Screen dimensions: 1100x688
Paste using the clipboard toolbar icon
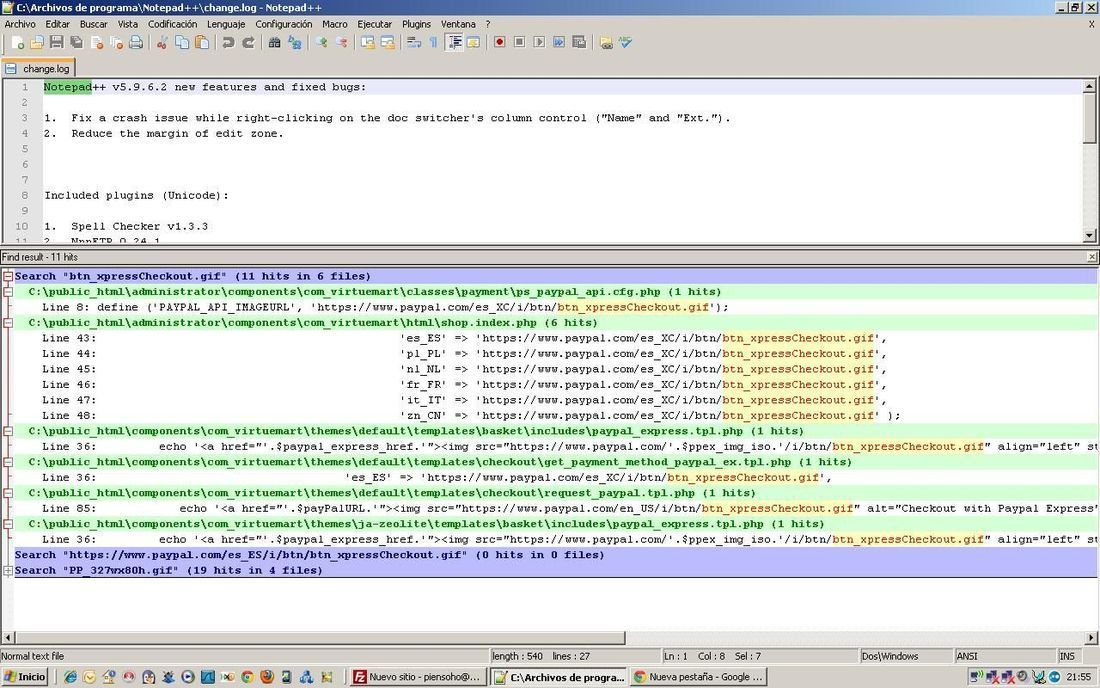202,43
